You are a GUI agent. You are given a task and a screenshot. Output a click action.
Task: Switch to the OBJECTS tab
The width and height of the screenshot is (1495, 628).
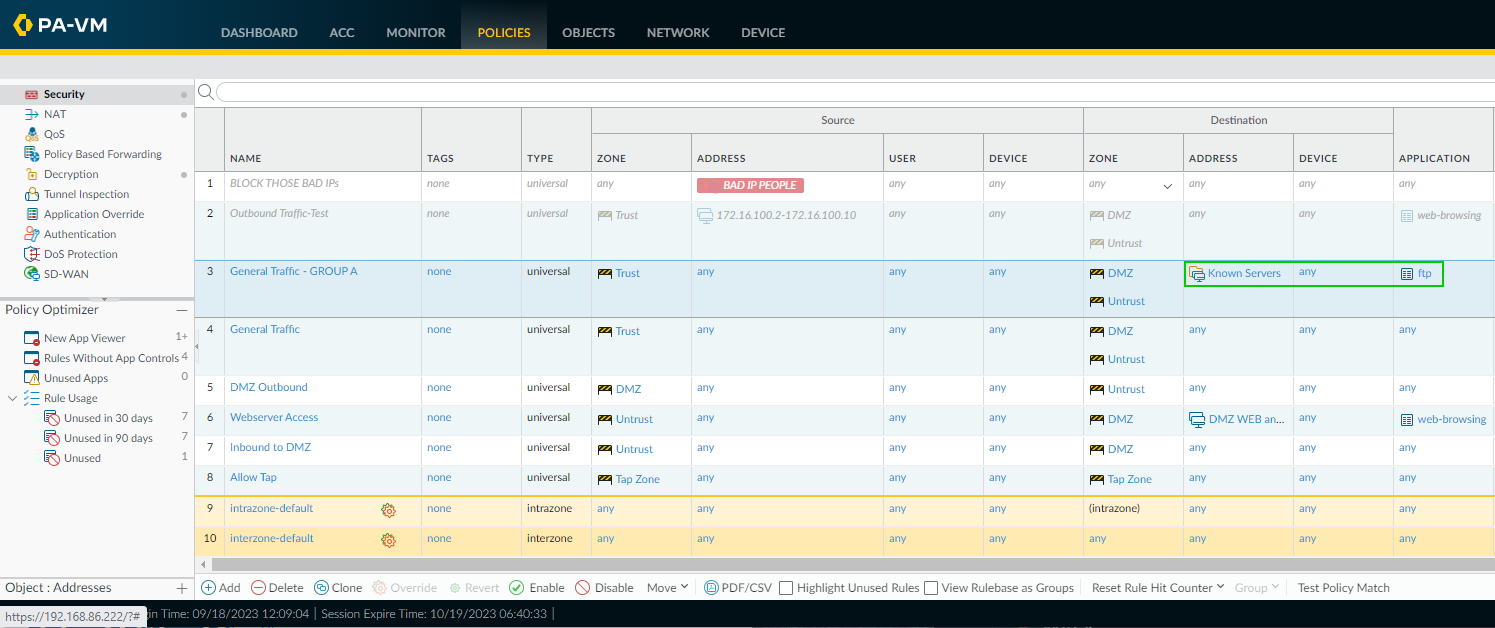(x=588, y=32)
